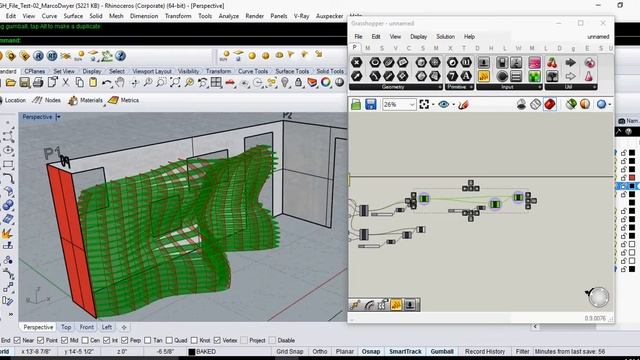Toggle the Int osnap checkbox
Screen dimensions: 640x360
click(107, 340)
